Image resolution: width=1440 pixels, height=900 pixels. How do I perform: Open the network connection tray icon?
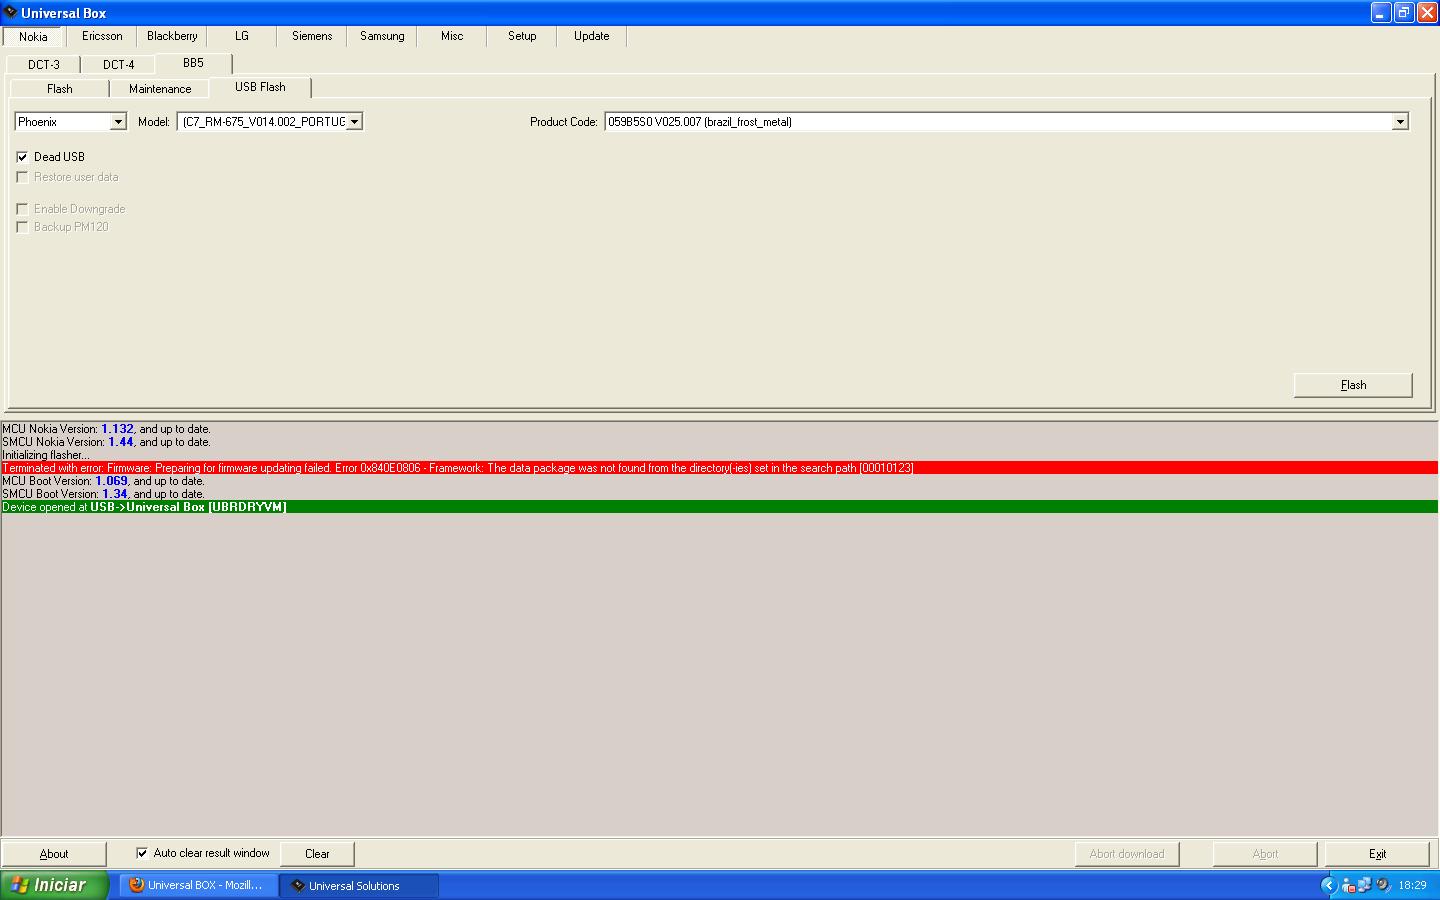[x=1365, y=885]
